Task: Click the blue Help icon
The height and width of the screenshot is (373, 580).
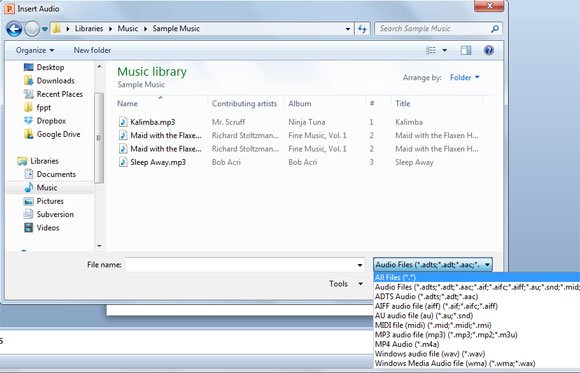Action: tap(489, 50)
